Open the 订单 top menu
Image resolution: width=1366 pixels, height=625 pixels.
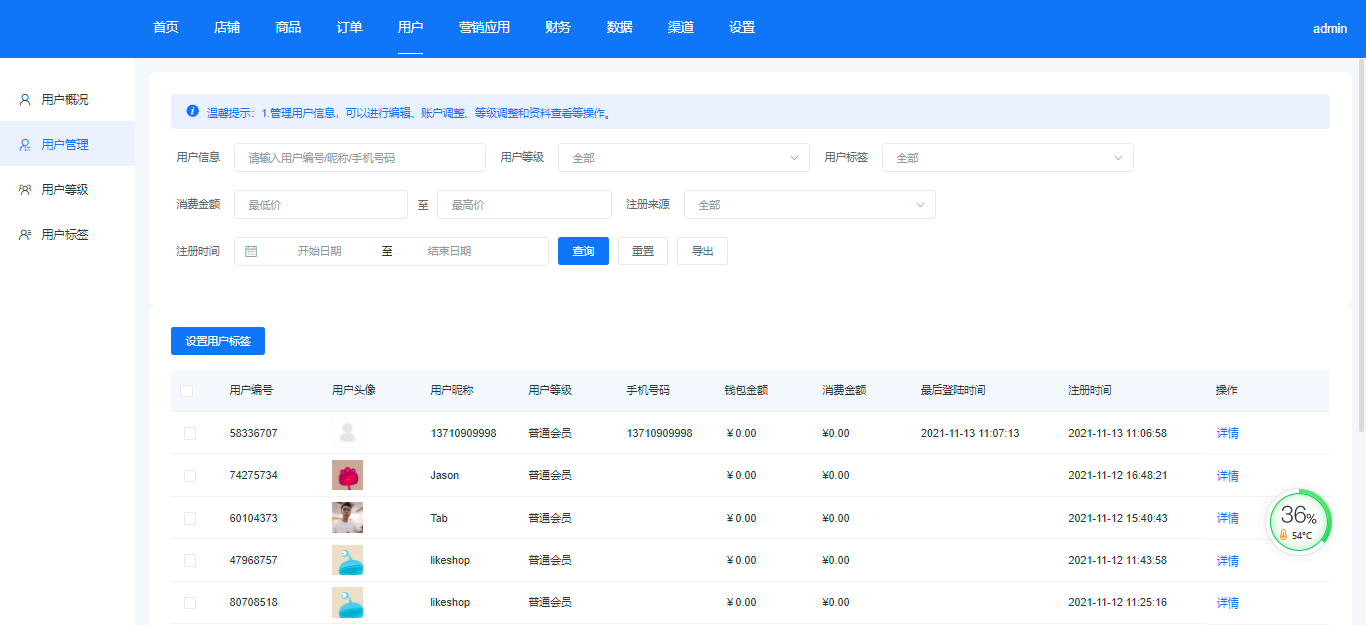click(x=349, y=28)
